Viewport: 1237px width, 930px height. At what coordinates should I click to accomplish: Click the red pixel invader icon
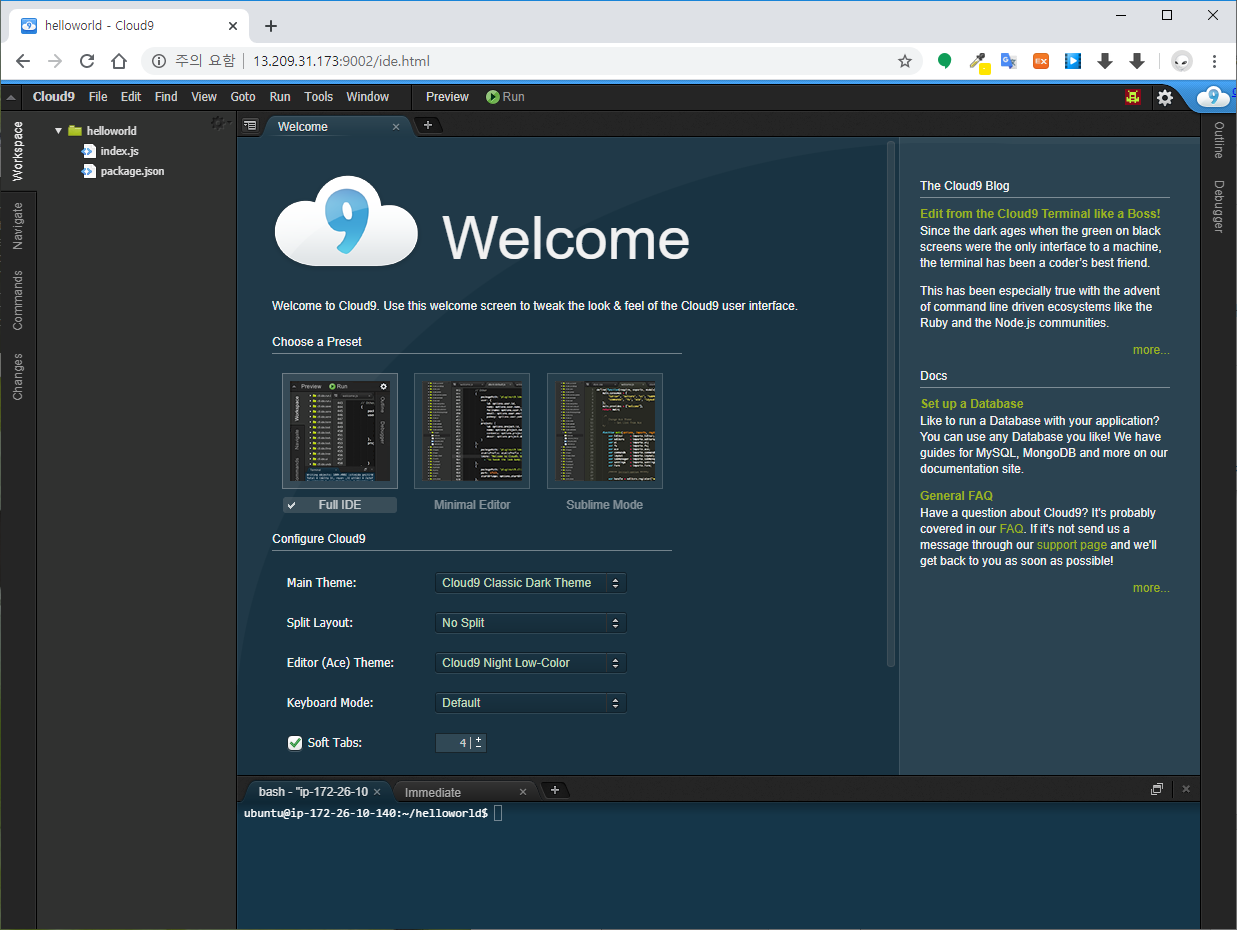click(x=1133, y=97)
